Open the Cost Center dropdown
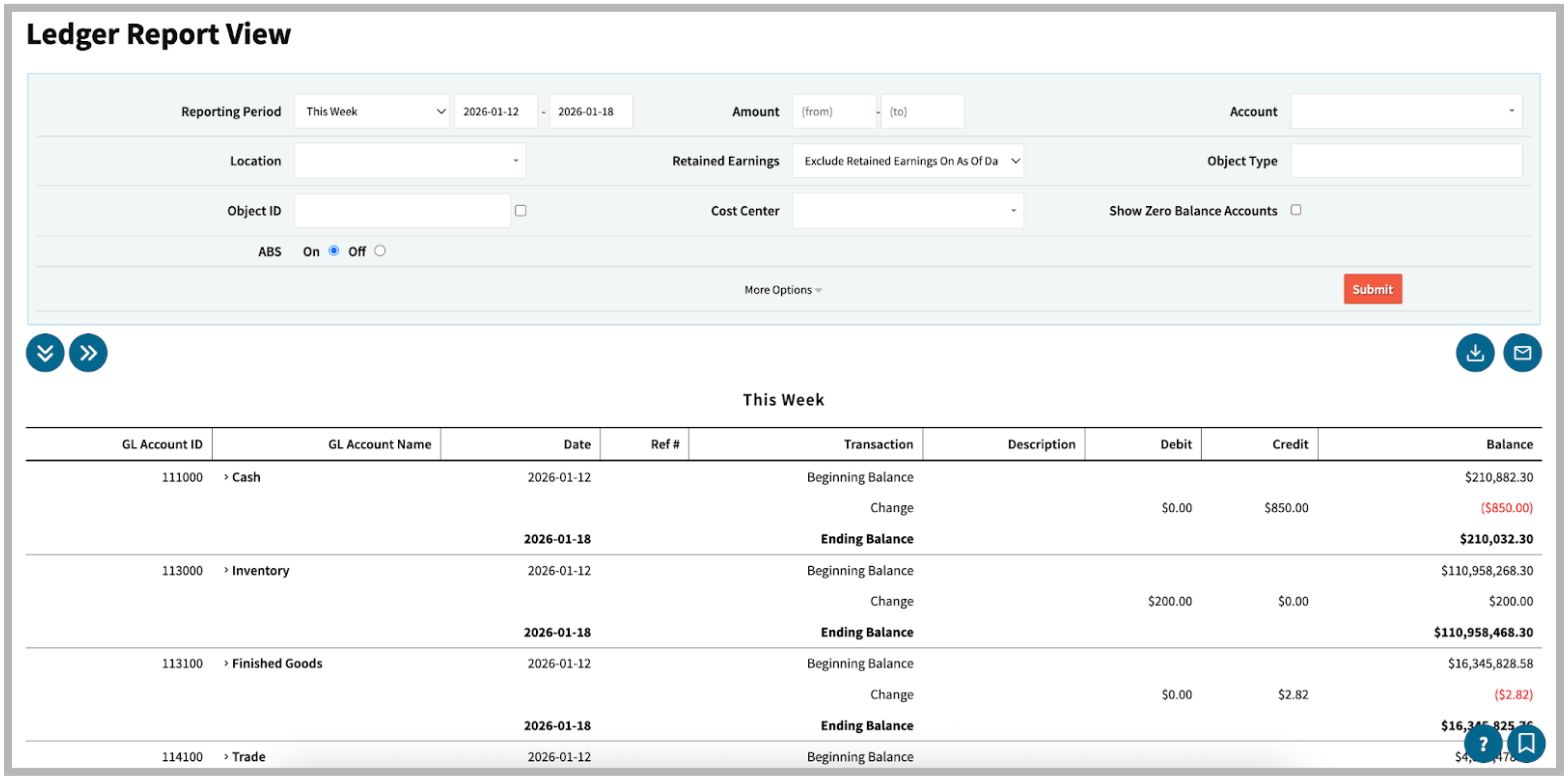The image size is (1568, 780). 907,211
